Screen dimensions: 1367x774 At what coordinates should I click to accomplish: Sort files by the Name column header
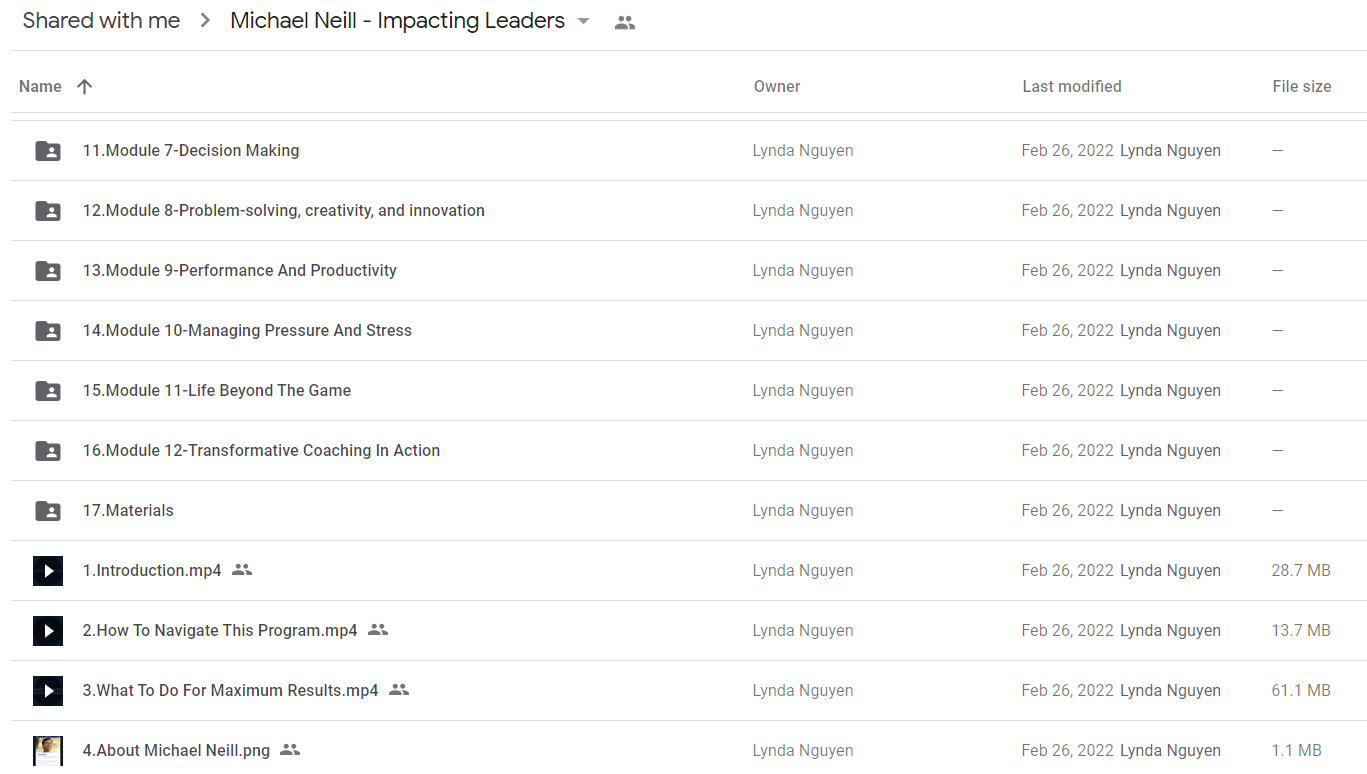click(40, 86)
